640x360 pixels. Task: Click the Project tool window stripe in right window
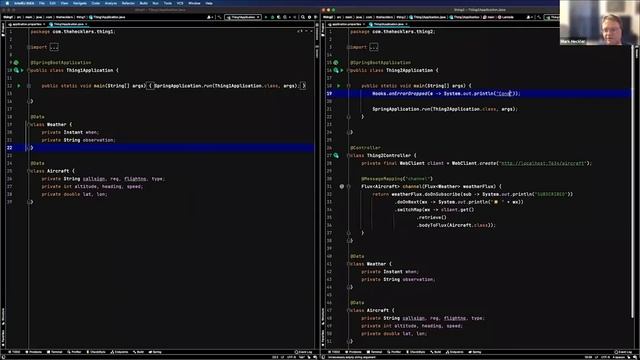click(x=322, y=30)
